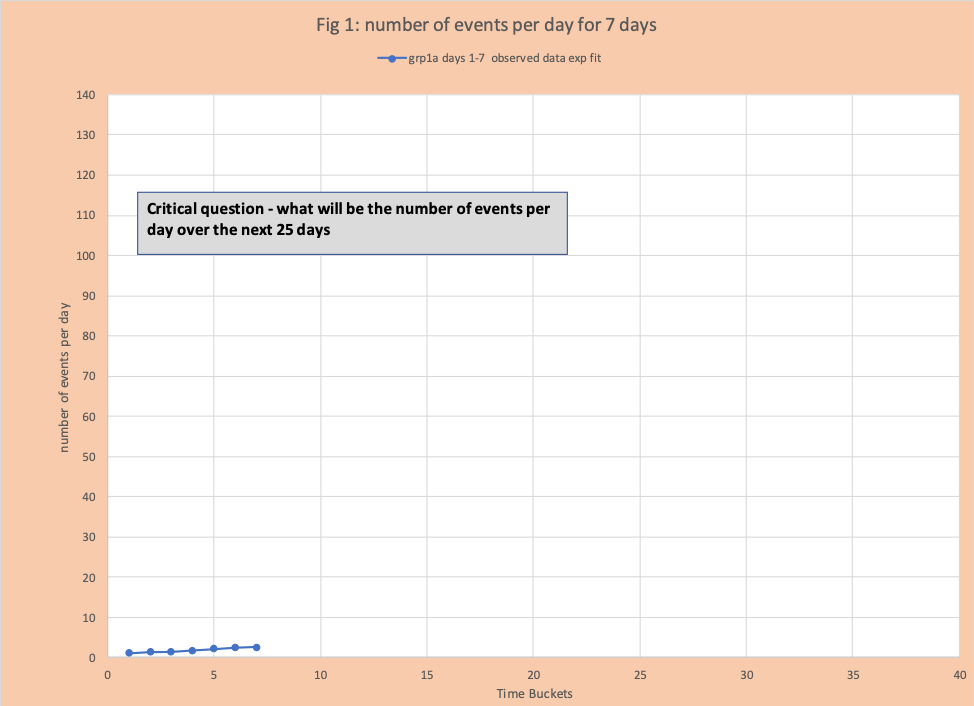The width and height of the screenshot is (974, 706).
Task: Select the data point at day 2
Action: (x=150, y=652)
